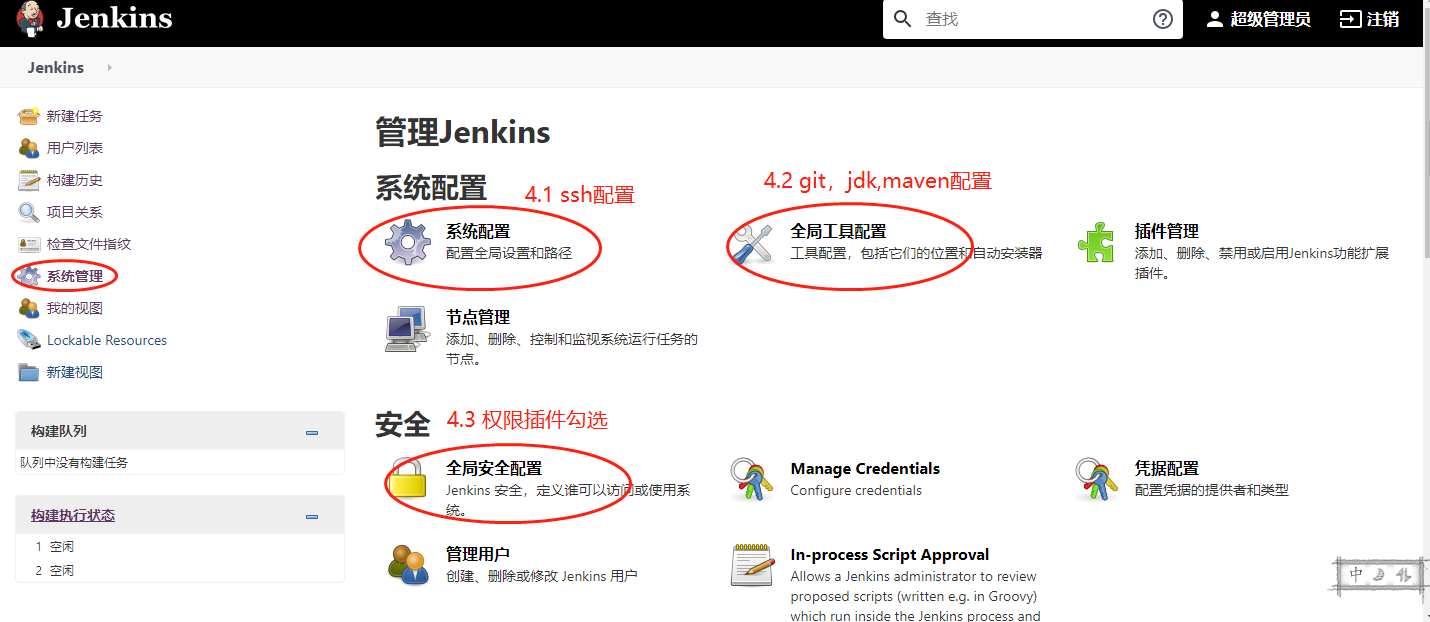Screen dimensions: 1430x622
Task: Open 全局安全配置 via the padlock icon
Action: point(412,479)
